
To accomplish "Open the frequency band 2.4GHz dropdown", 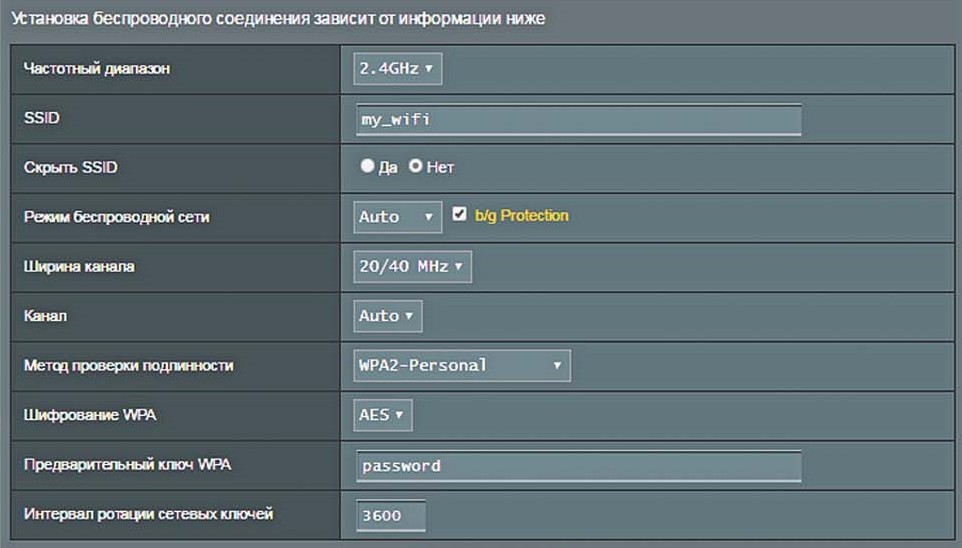I will tap(397, 69).
